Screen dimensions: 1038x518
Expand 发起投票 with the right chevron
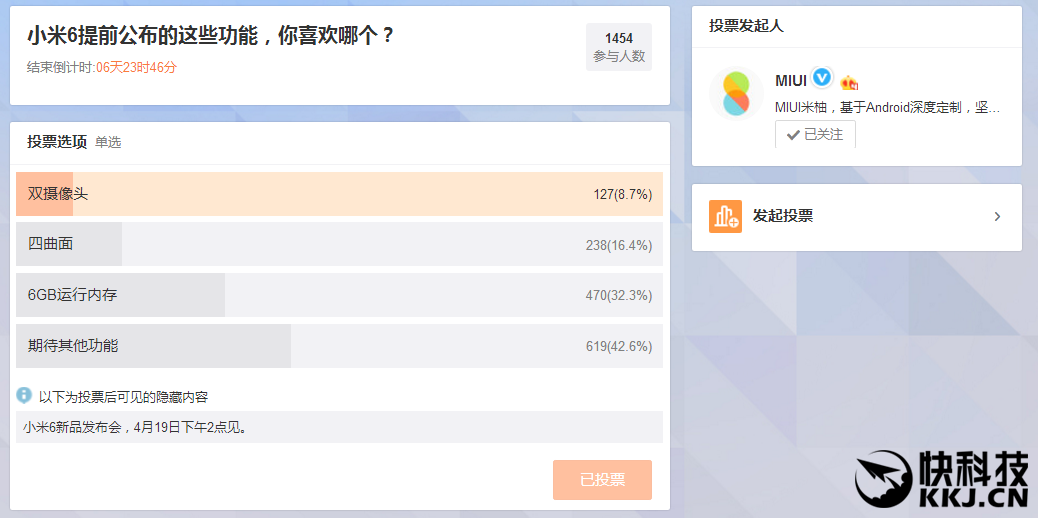(x=997, y=216)
